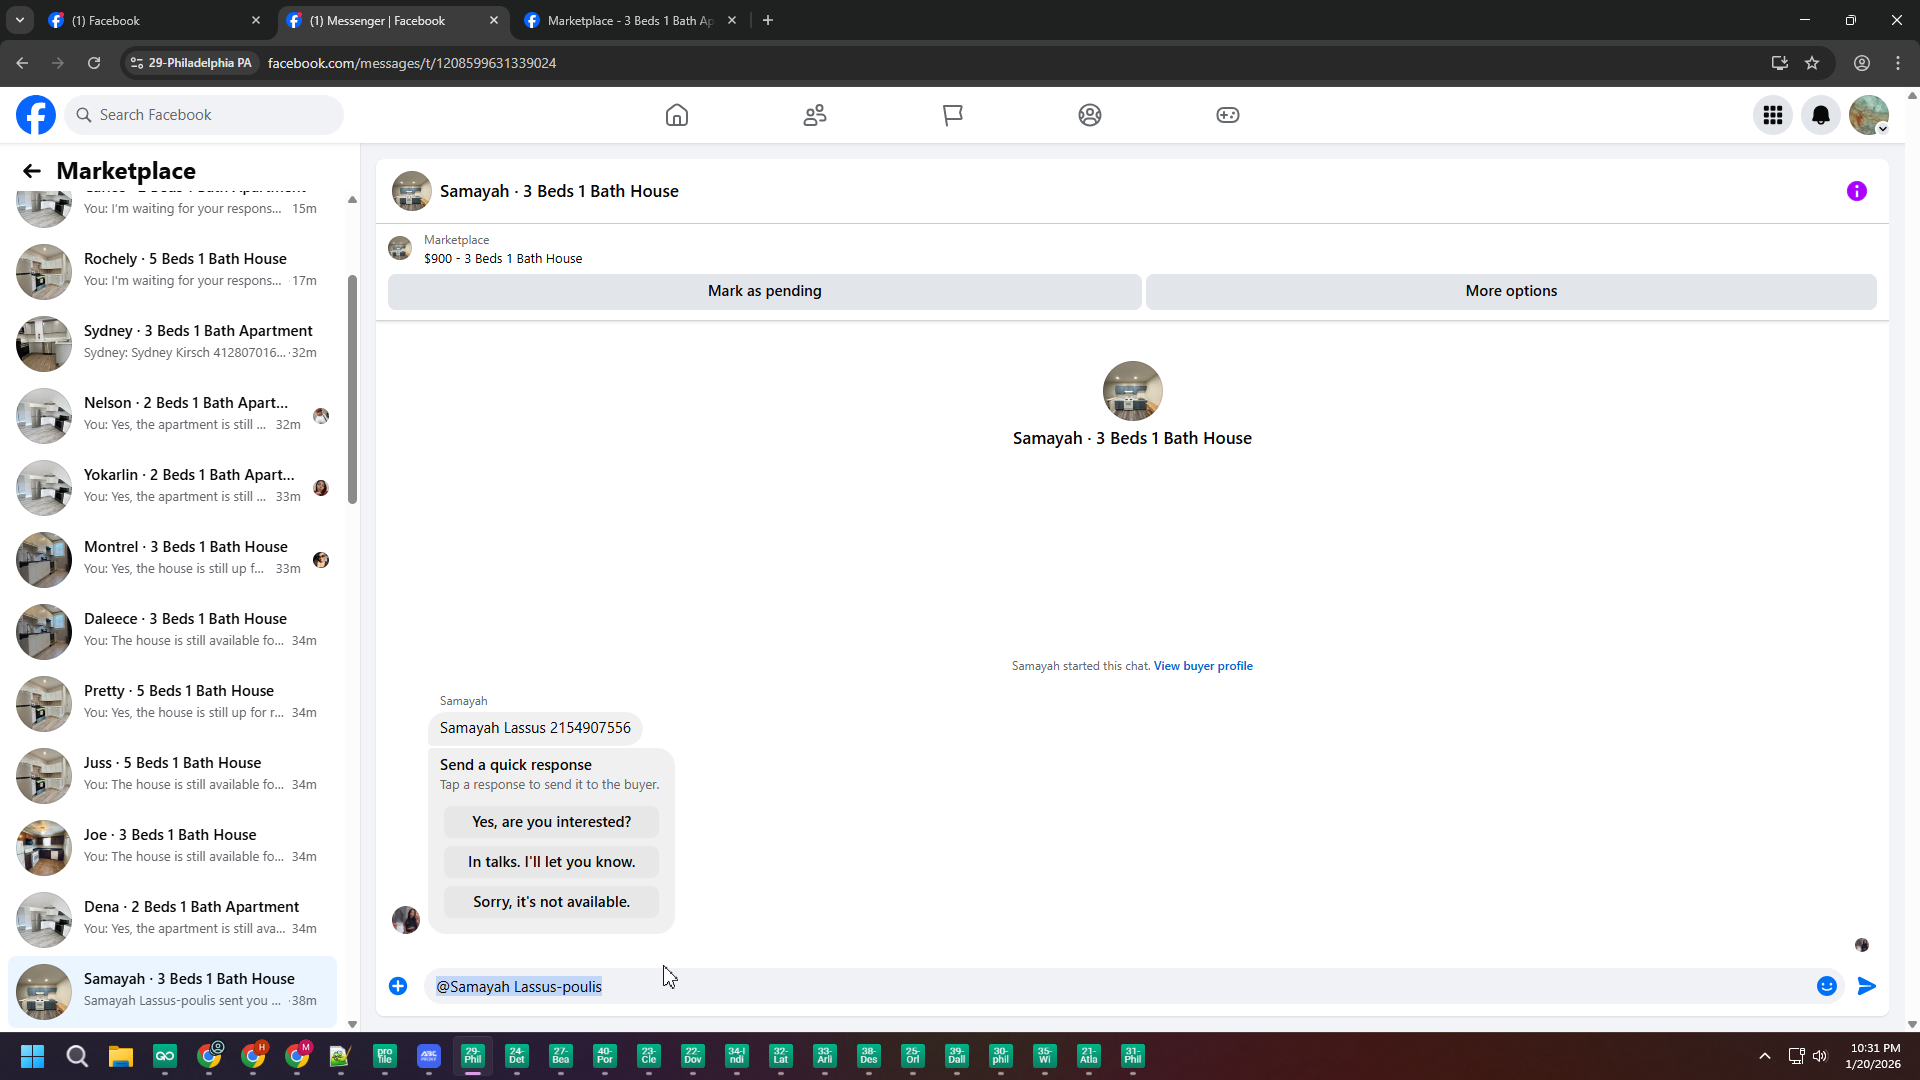Image resolution: width=1920 pixels, height=1080 pixels.
Task: Open the Rochely 5 Beds 1 Bath House chat
Action: (172, 271)
